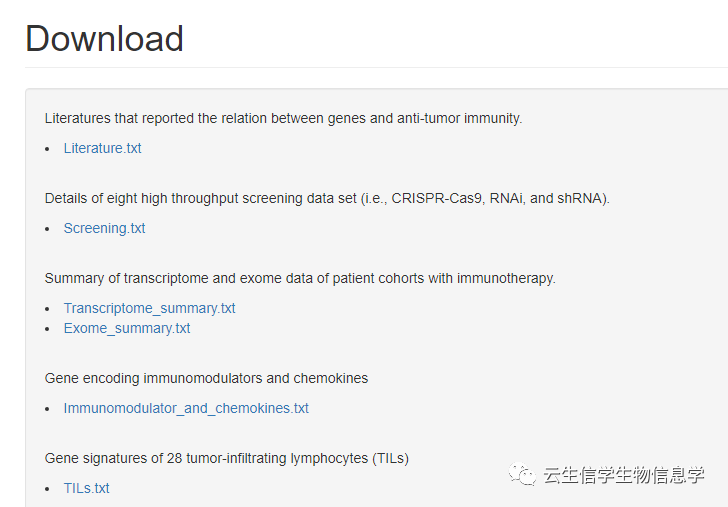Click the high throughput screening description text
728x507 pixels.
[326, 198]
